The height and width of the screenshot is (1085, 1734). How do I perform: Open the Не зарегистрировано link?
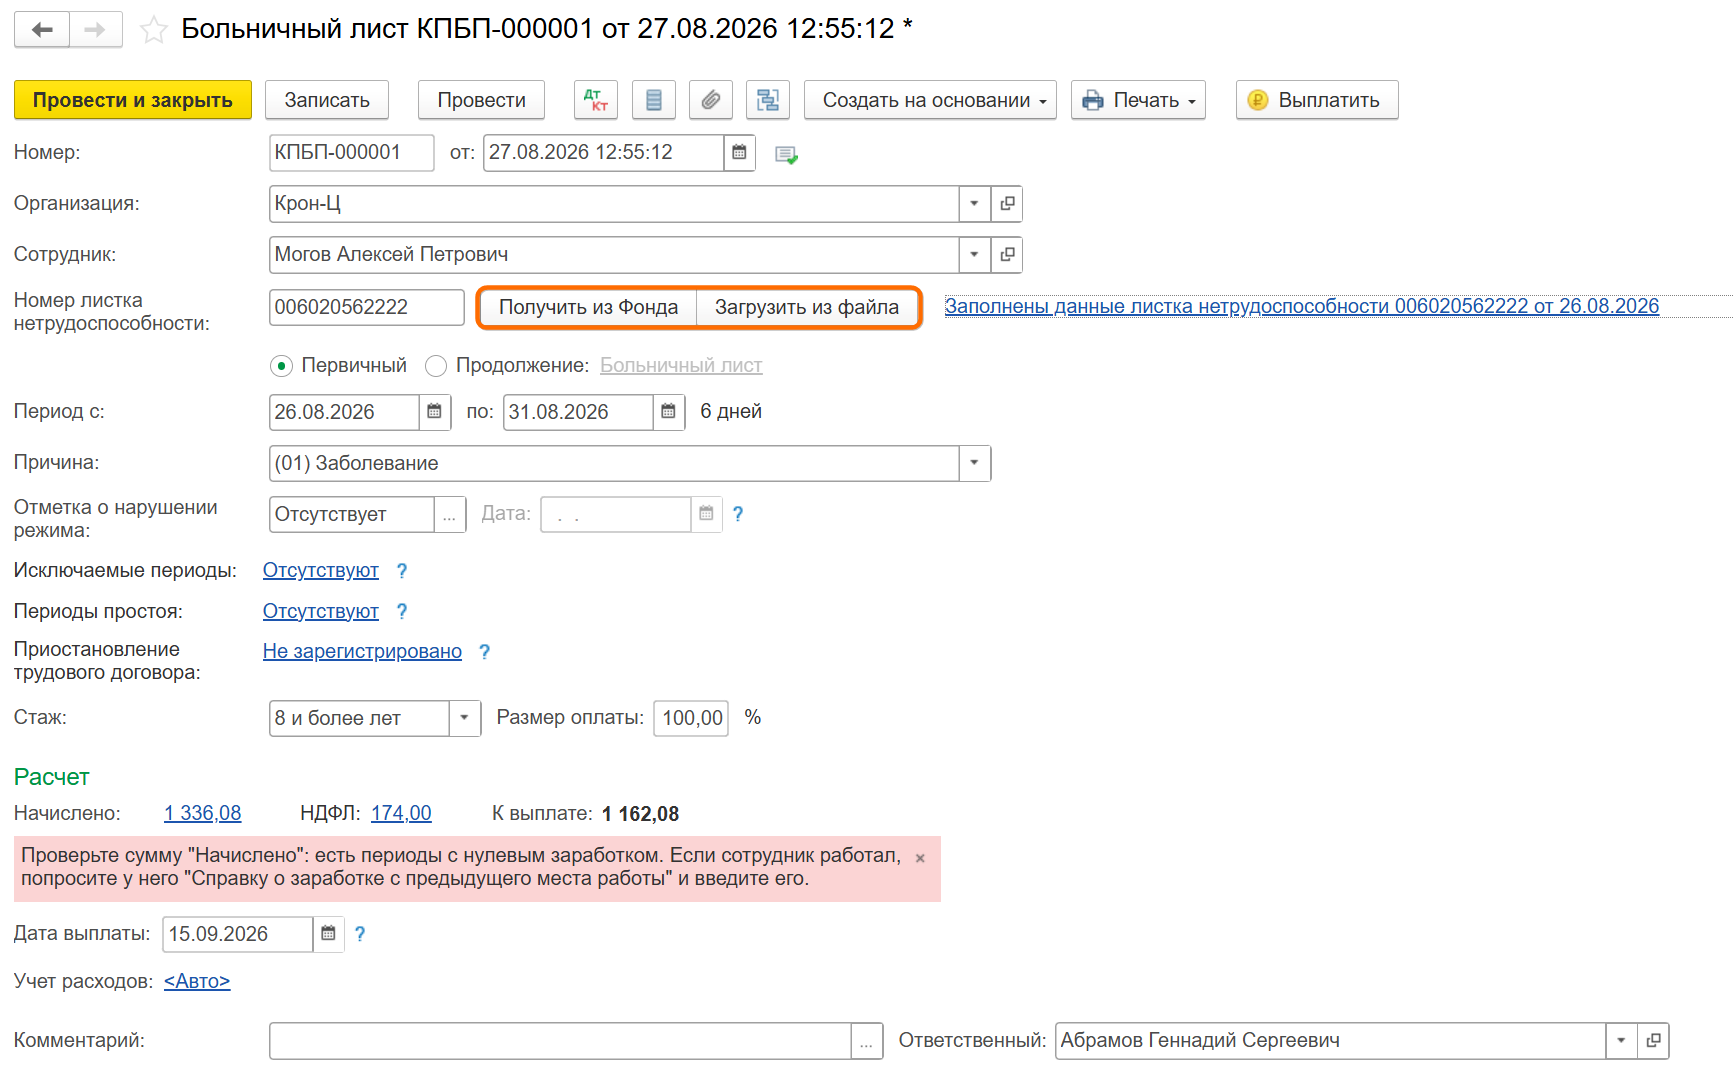(x=362, y=652)
